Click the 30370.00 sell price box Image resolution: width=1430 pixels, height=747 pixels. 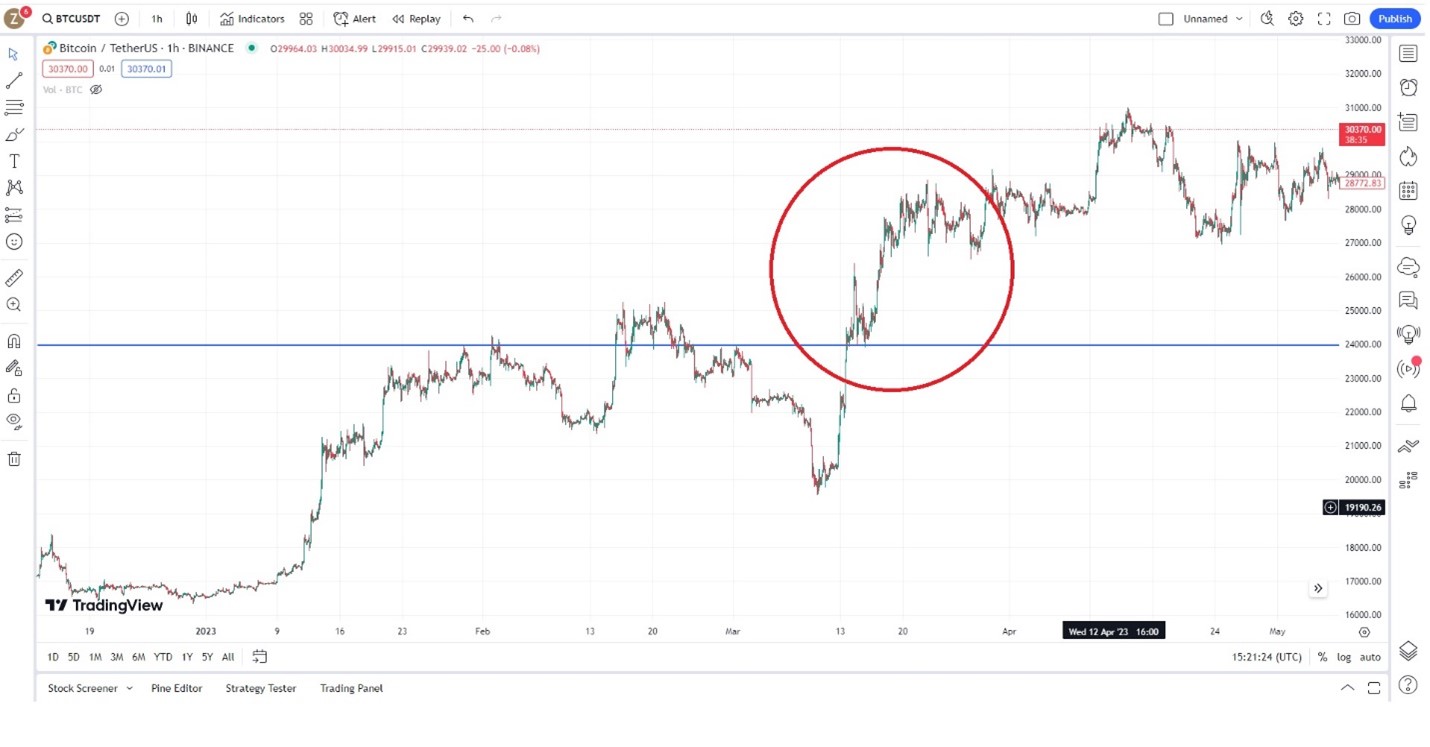click(67, 69)
